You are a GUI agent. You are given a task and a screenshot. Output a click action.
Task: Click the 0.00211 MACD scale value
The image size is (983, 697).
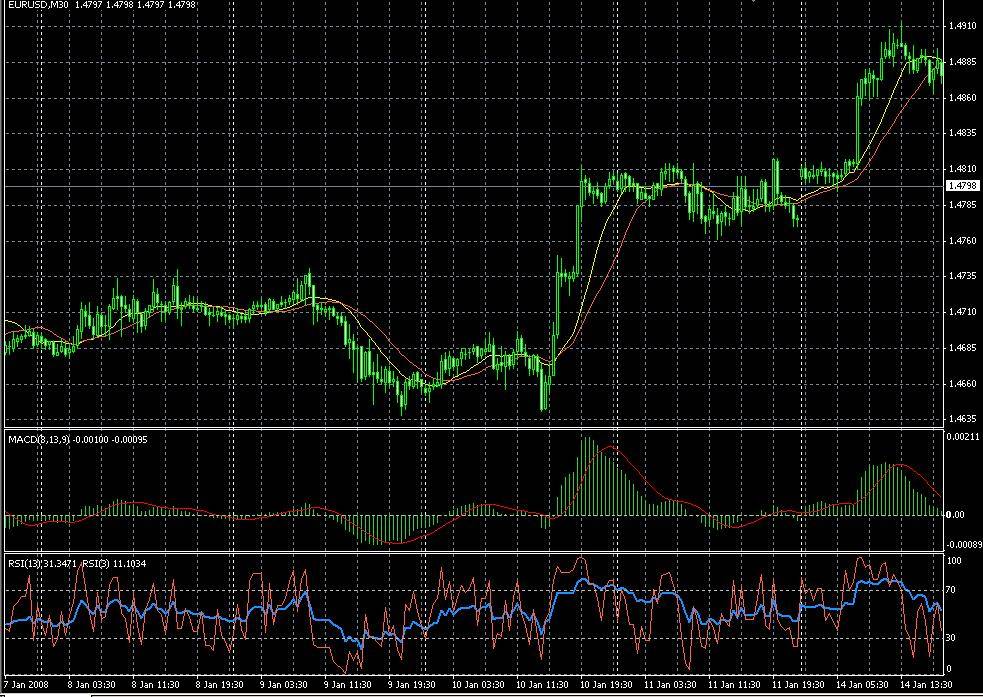963,437
